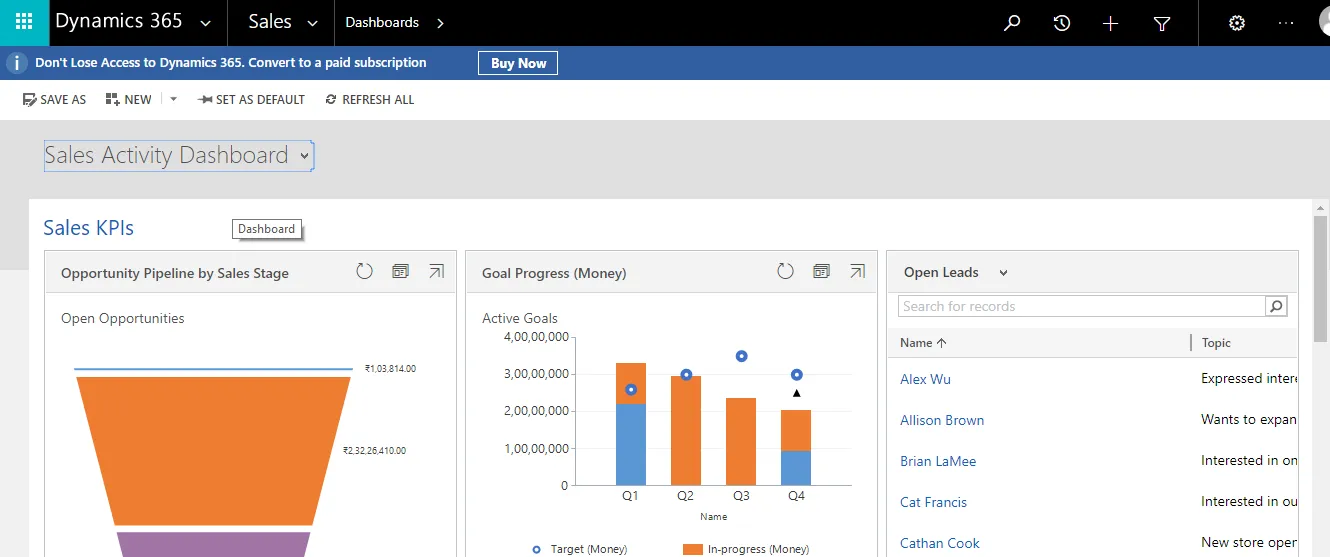Click the plus quick create icon
This screenshot has height=557, width=1330.
(1110, 23)
